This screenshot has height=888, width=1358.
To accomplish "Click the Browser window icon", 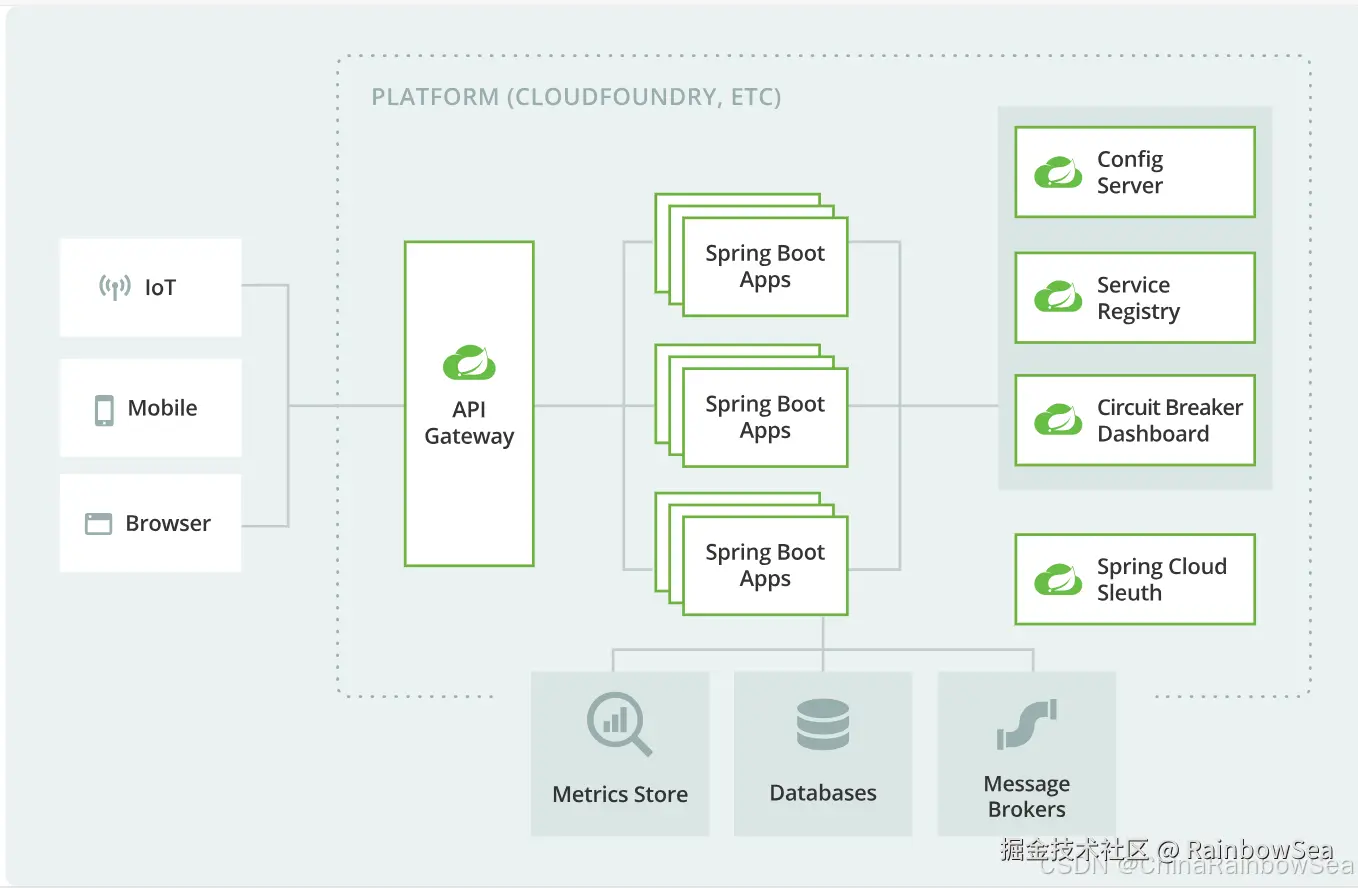I will 98,524.
